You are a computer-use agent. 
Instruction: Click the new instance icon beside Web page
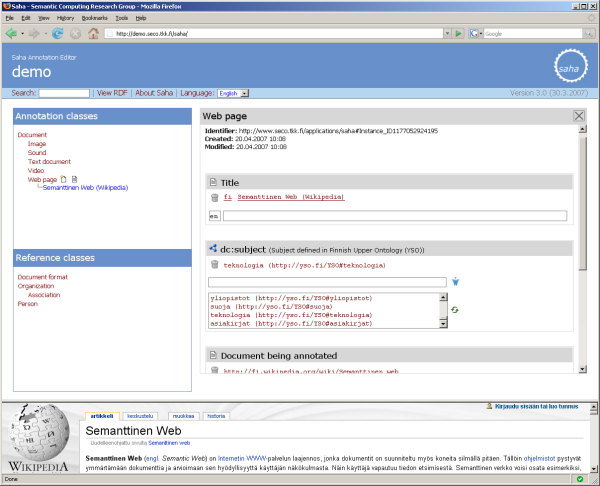coord(64,179)
